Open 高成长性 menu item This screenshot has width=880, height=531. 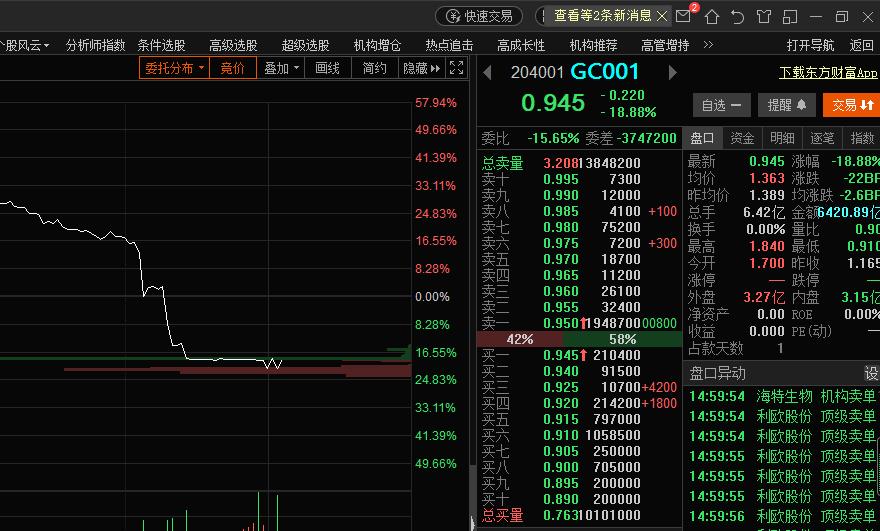(521, 45)
